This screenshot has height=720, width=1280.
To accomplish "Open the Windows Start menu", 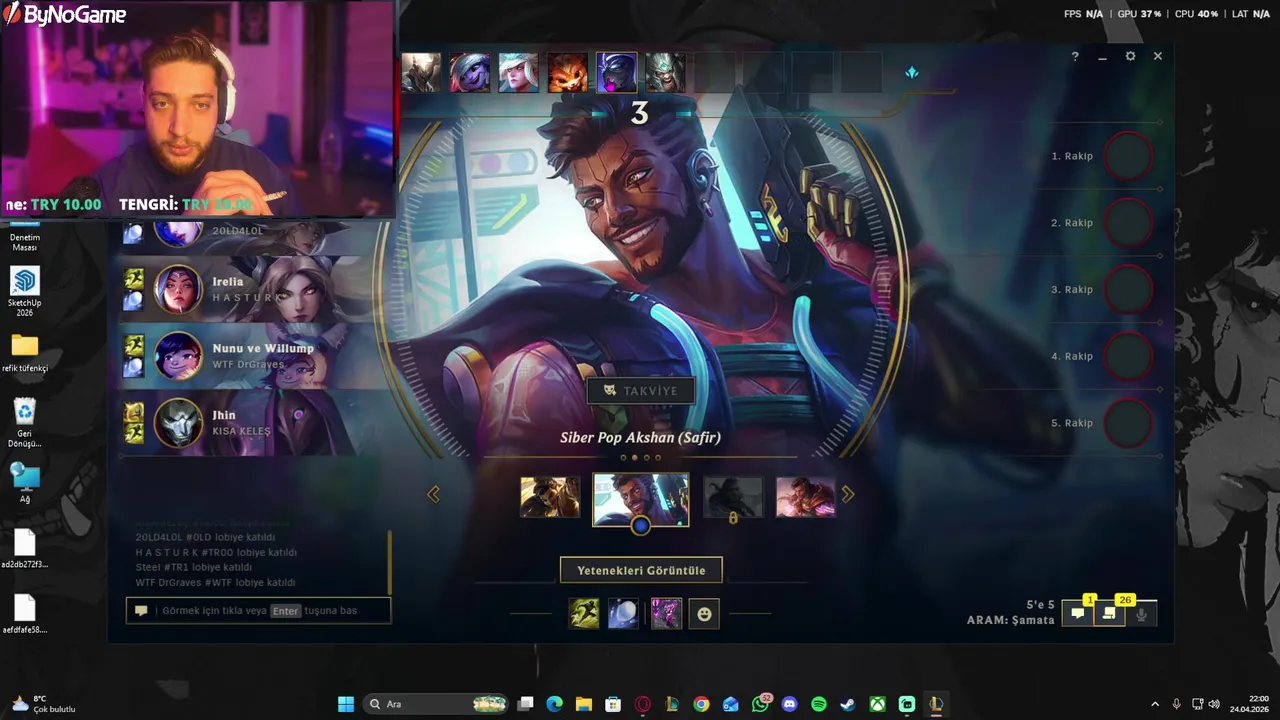I will click(346, 704).
